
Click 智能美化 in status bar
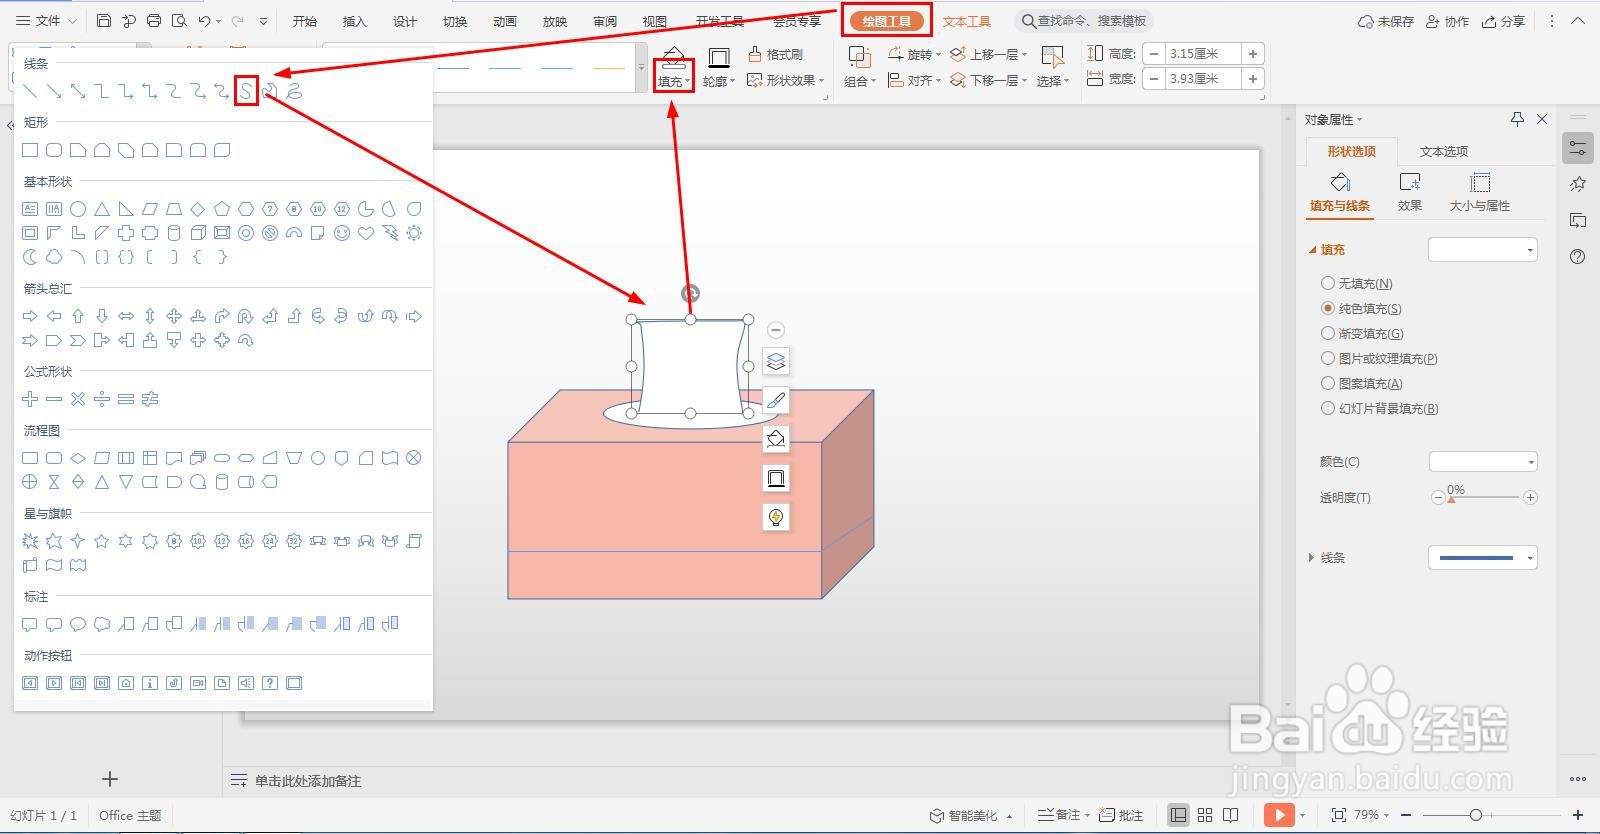pyautogui.click(x=971, y=815)
